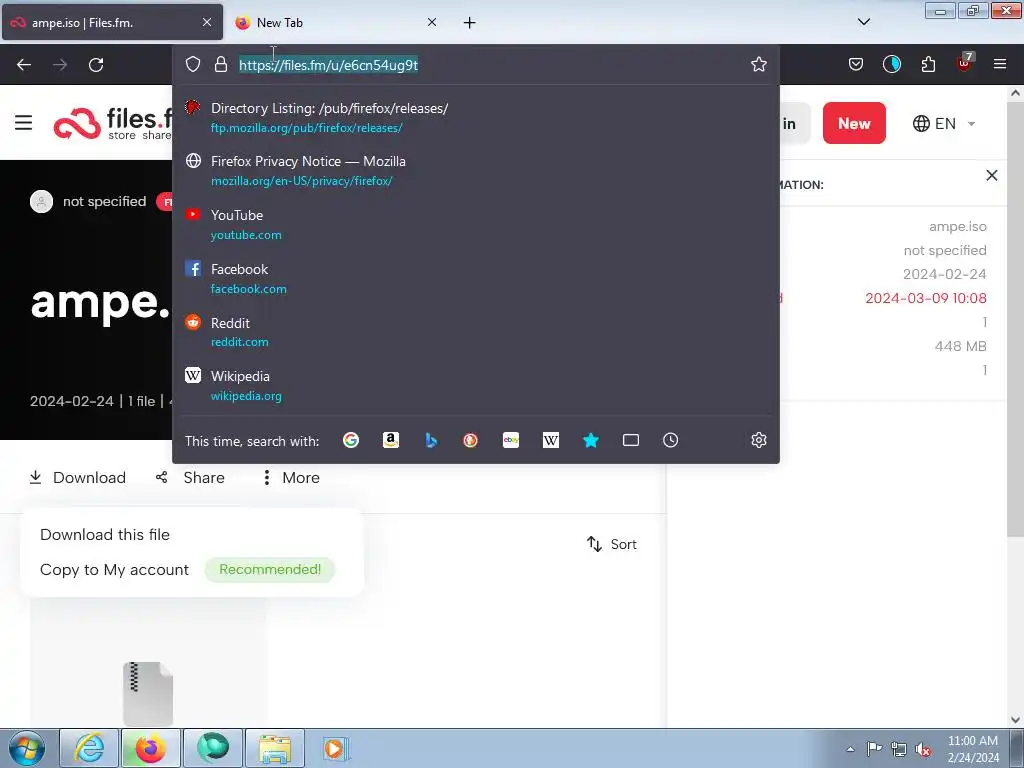Reload the current page
Viewport: 1024px width, 768px height.
coord(96,65)
